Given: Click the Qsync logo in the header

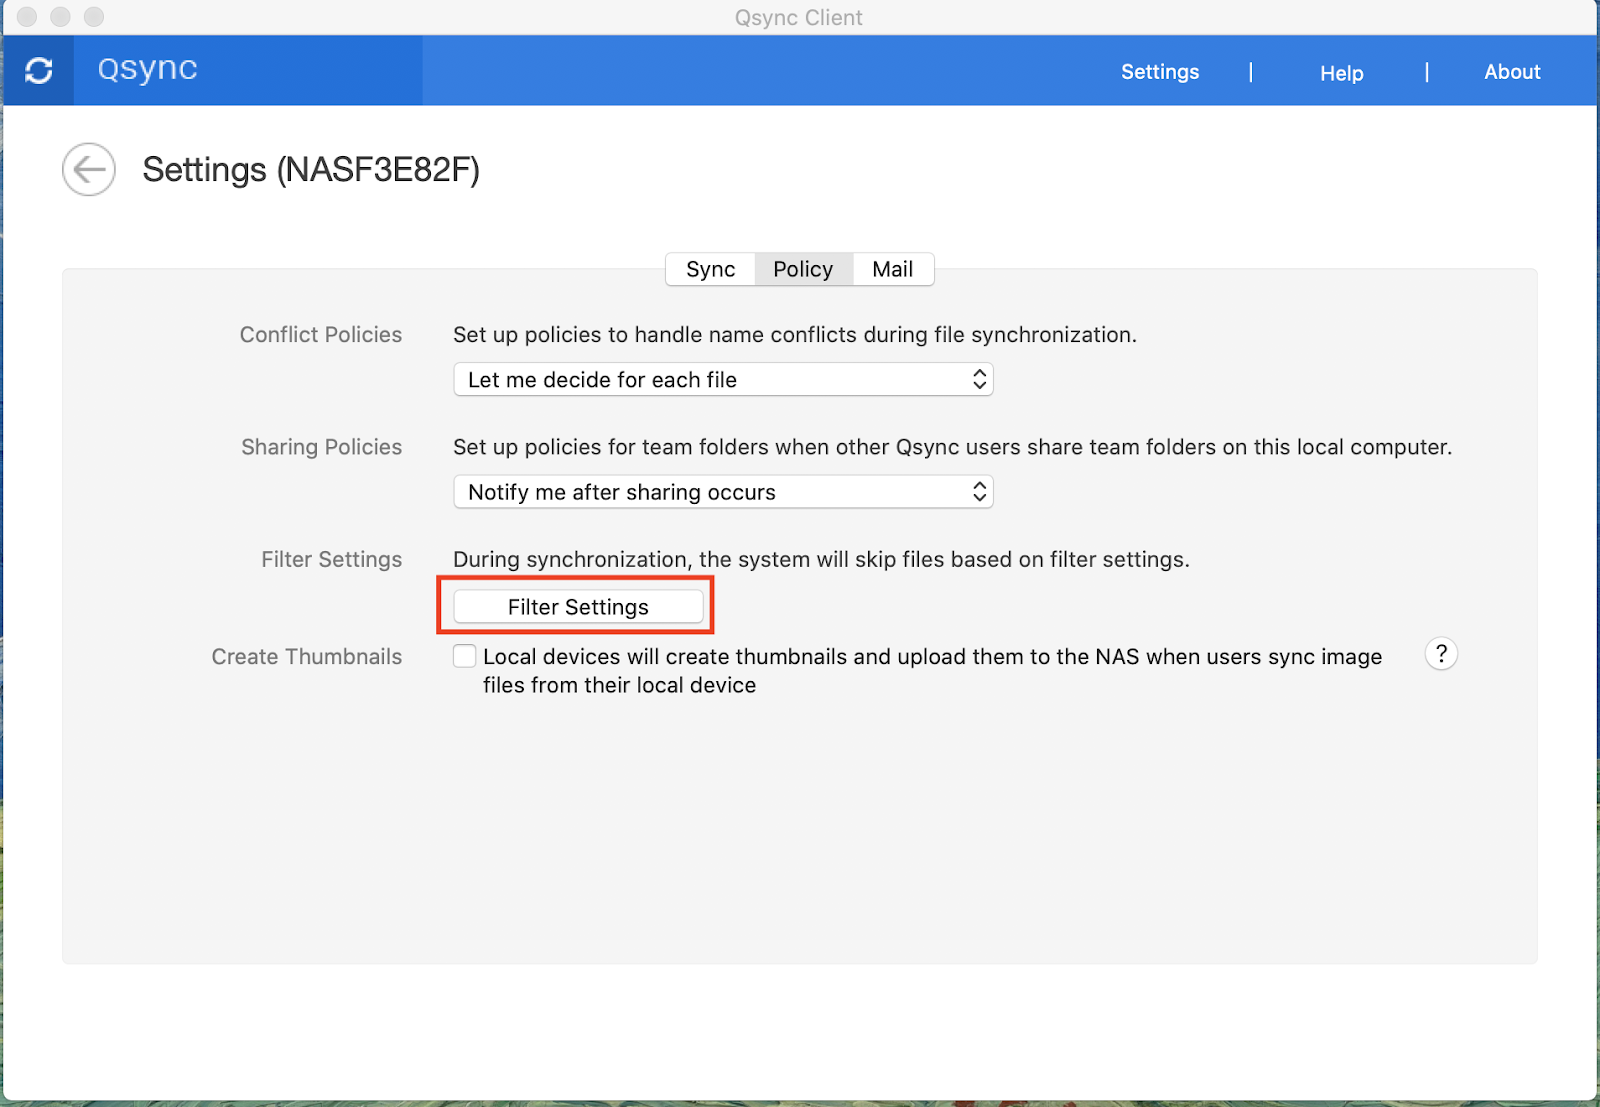Looking at the screenshot, I should [x=147, y=69].
